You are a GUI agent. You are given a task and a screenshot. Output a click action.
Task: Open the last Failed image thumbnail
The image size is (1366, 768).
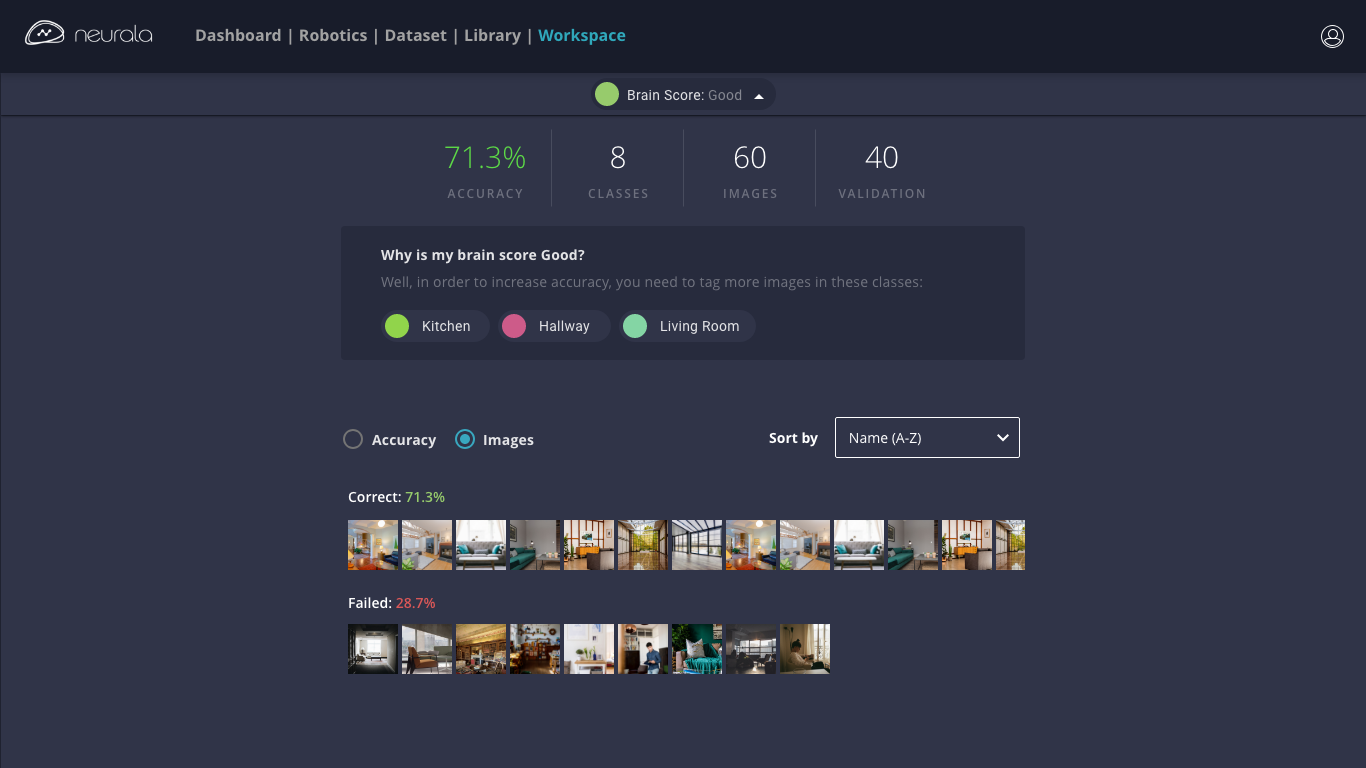805,649
